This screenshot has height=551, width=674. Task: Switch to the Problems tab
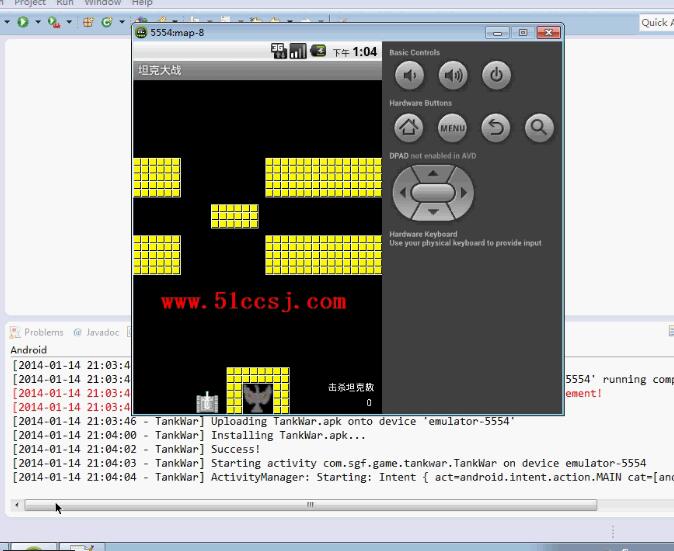pos(37,332)
